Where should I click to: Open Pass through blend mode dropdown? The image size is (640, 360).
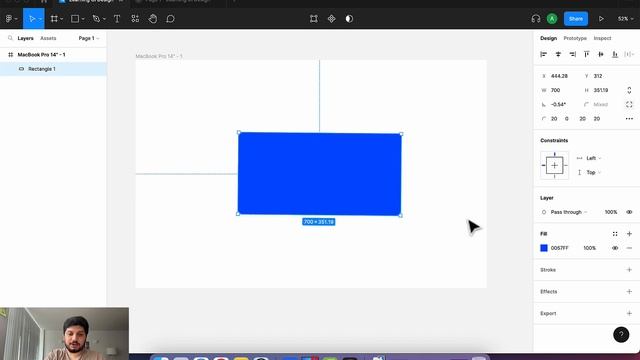pyautogui.click(x=569, y=212)
